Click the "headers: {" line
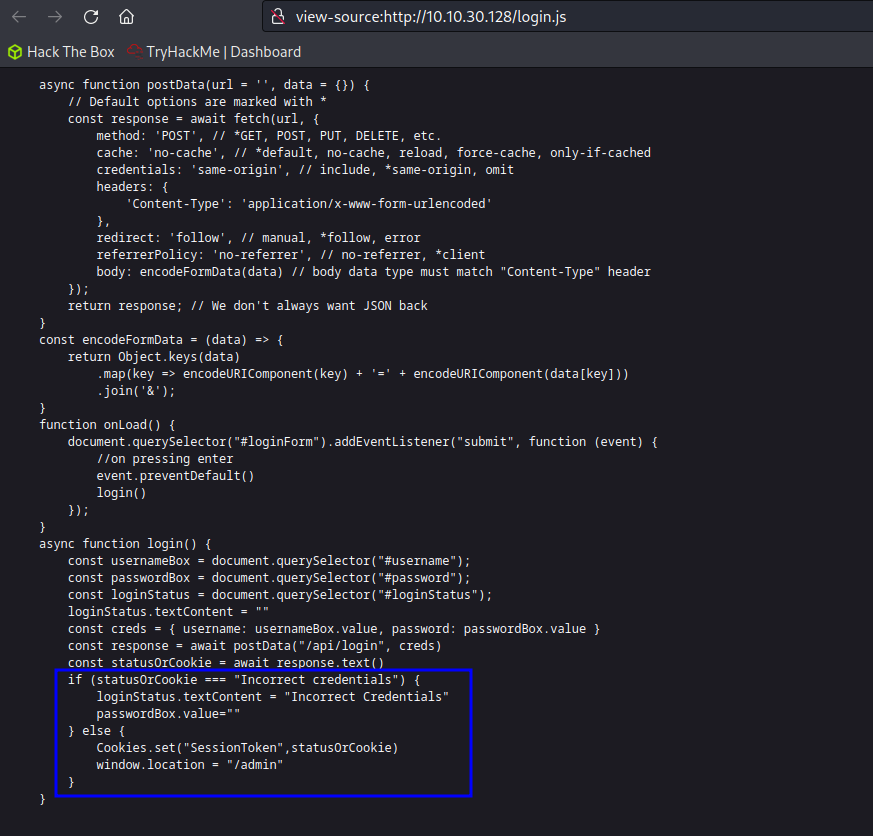Viewport: 873px width, 836px height. coord(132,186)
